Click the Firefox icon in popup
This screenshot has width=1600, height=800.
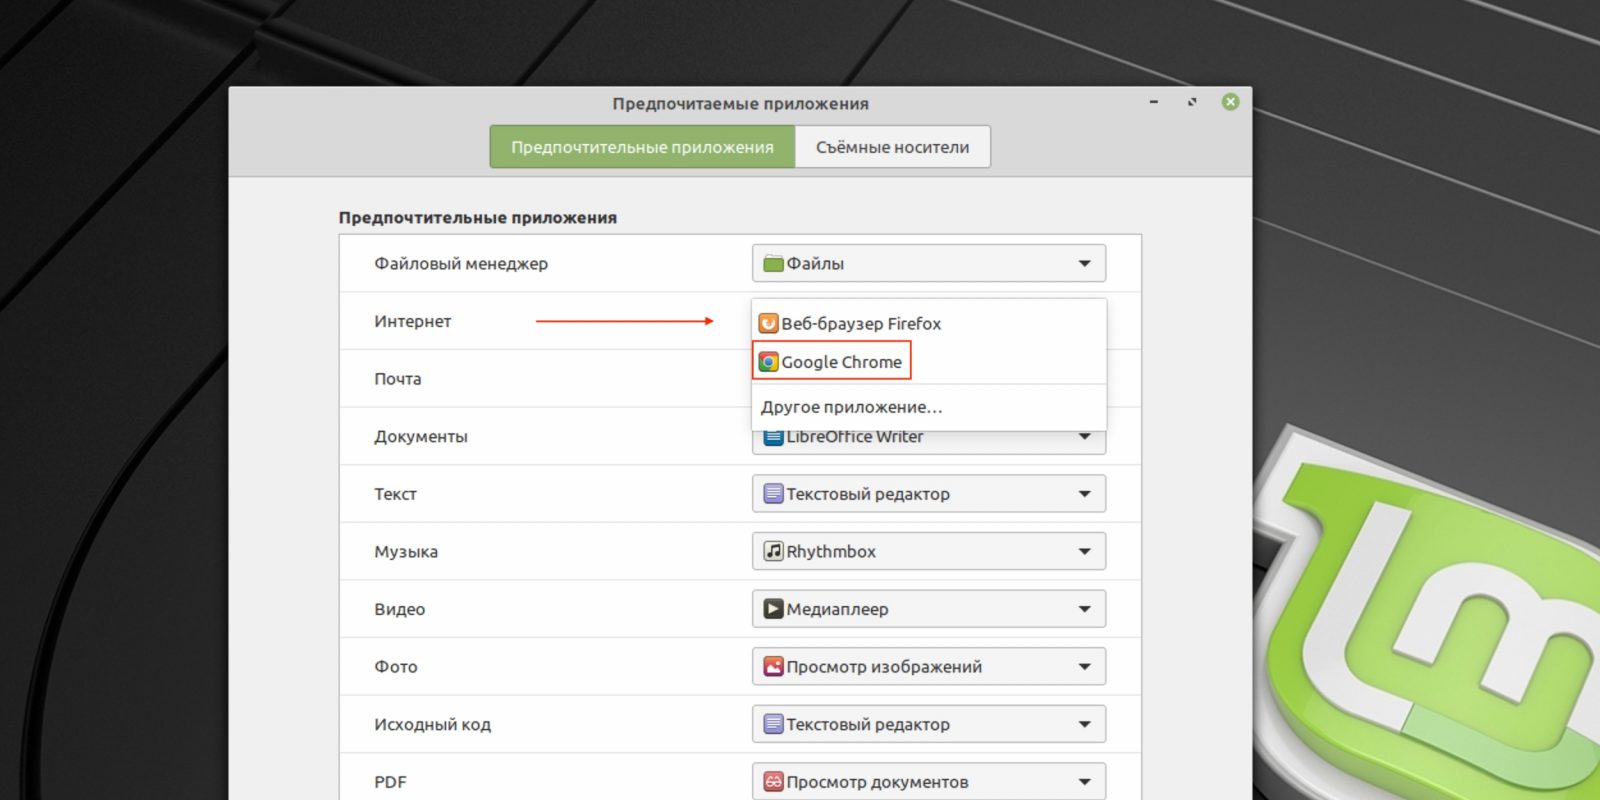click(768, 323)
